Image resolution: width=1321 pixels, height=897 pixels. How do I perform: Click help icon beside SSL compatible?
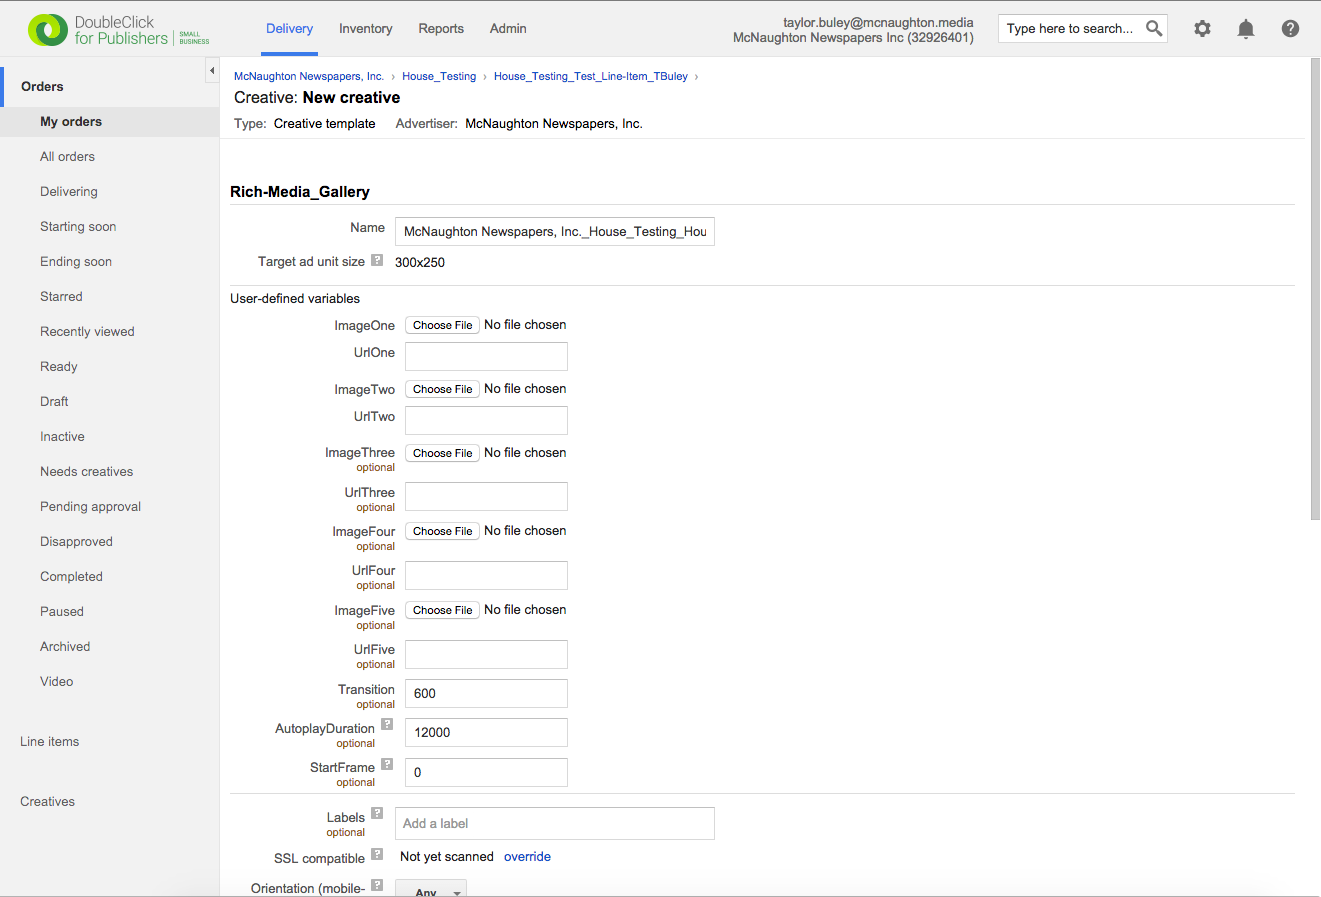[377, 854]
